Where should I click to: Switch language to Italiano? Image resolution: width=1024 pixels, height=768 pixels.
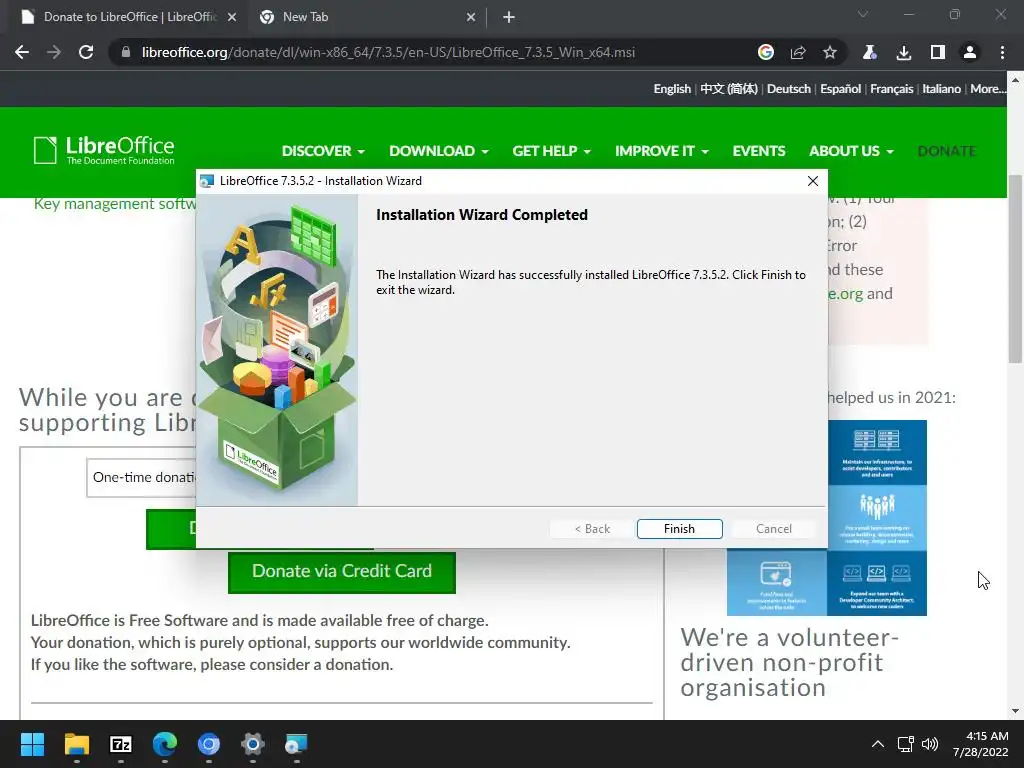941,89
